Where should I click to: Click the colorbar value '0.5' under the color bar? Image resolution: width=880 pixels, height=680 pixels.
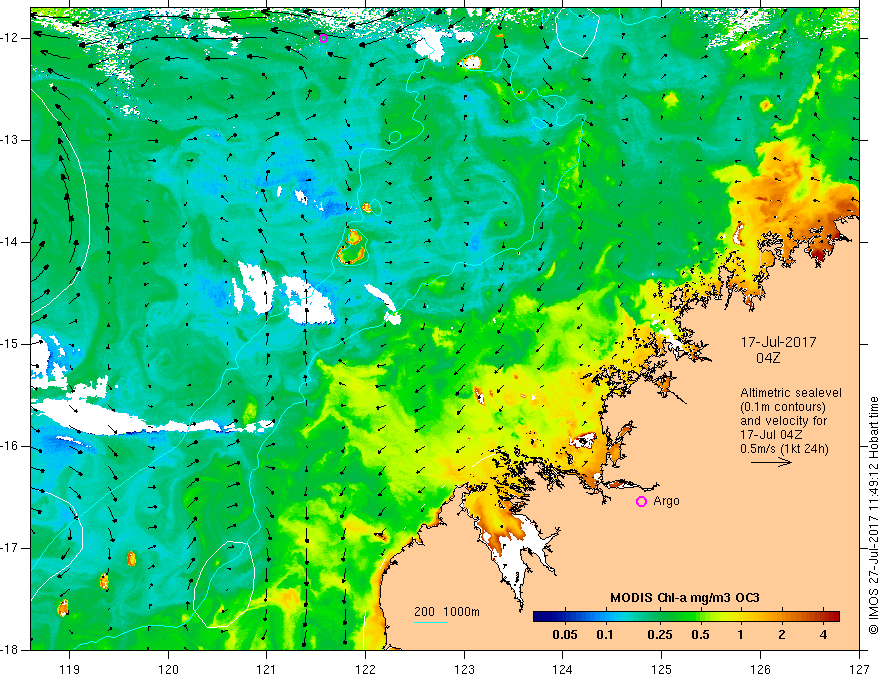pyautogui.click(x=700, y=635)
